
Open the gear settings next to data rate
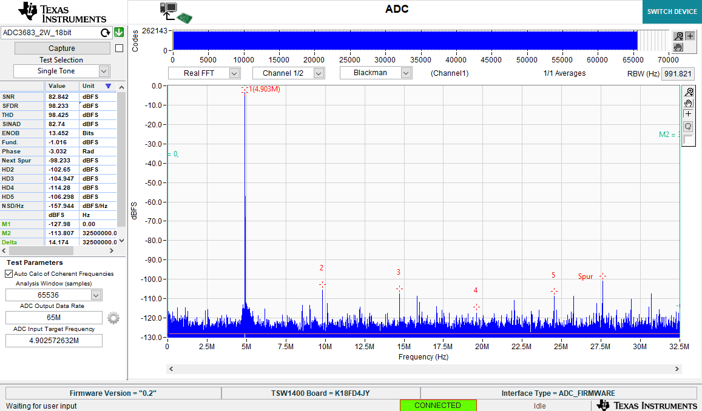click(x=113, y=318)
